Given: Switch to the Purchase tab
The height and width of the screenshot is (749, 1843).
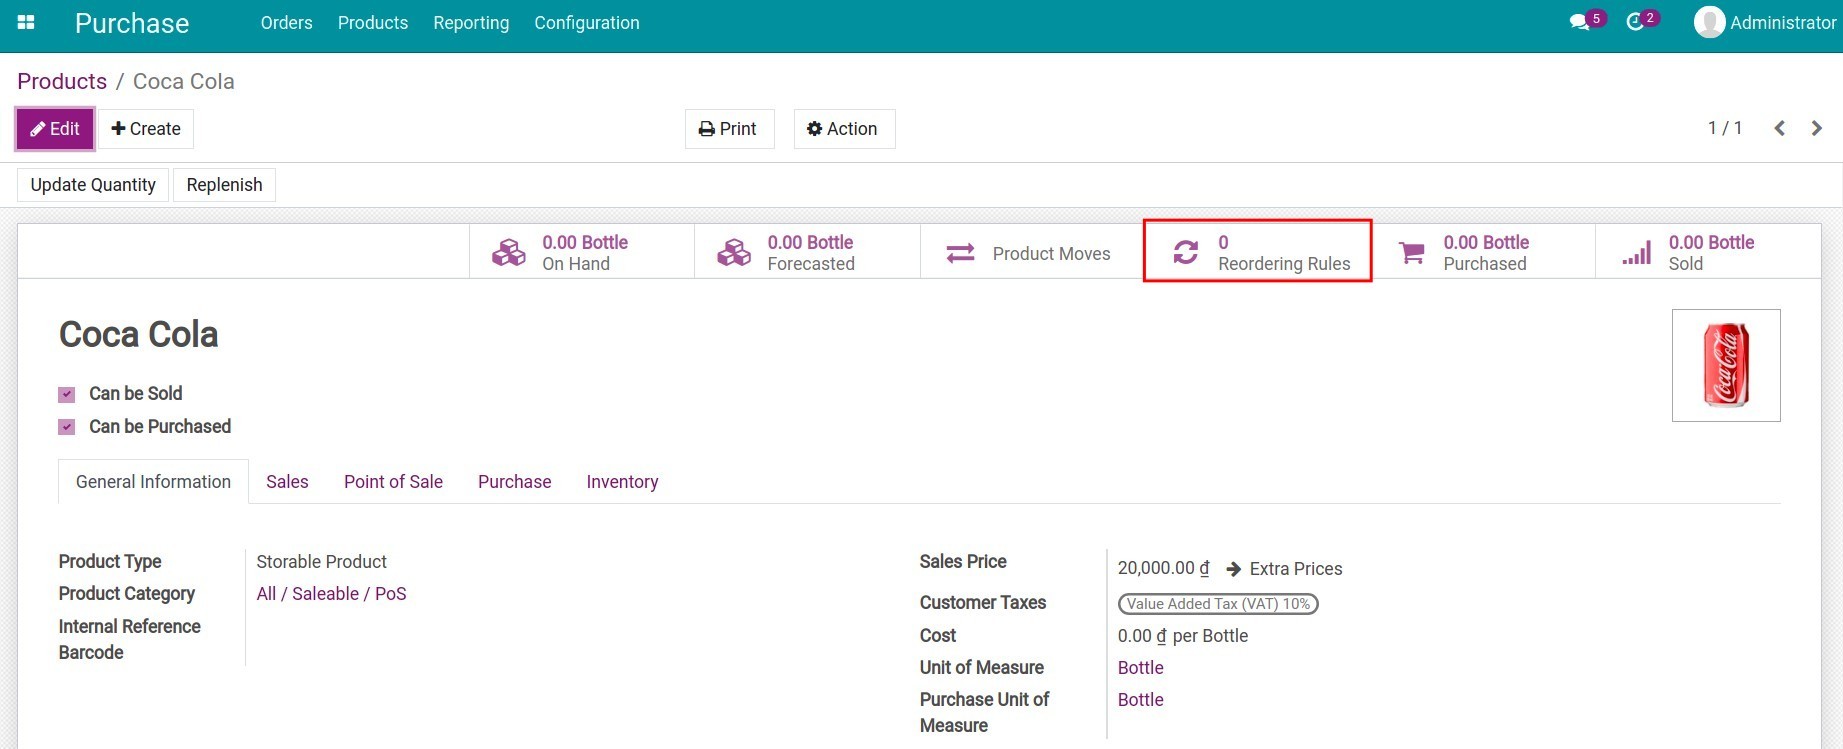Looking at the screenshot, I should (x=514, y=481).
